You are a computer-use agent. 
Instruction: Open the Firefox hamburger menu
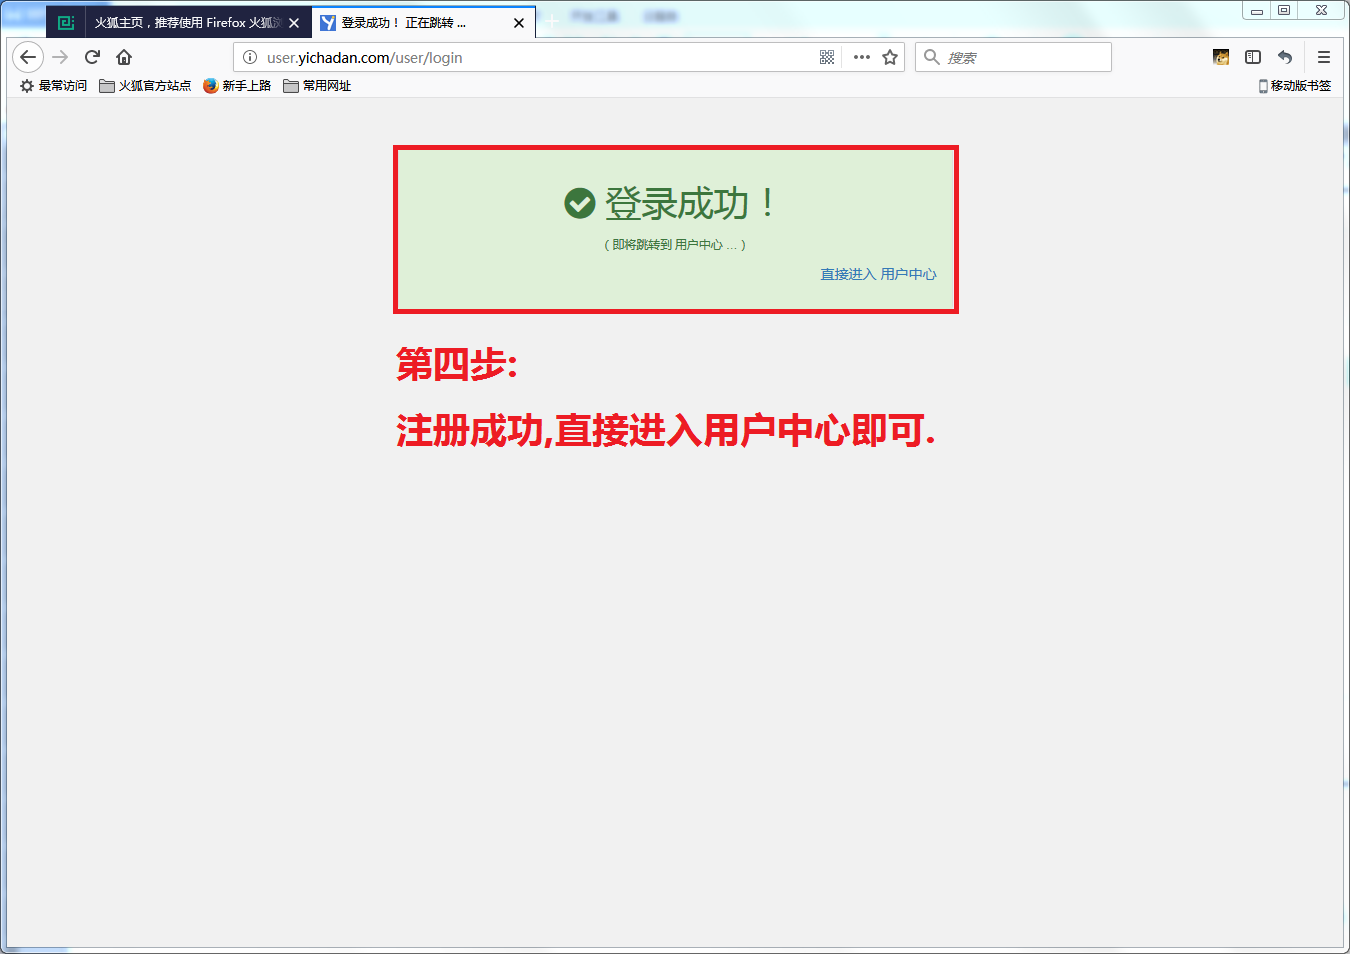click(x=1323, y=57)
